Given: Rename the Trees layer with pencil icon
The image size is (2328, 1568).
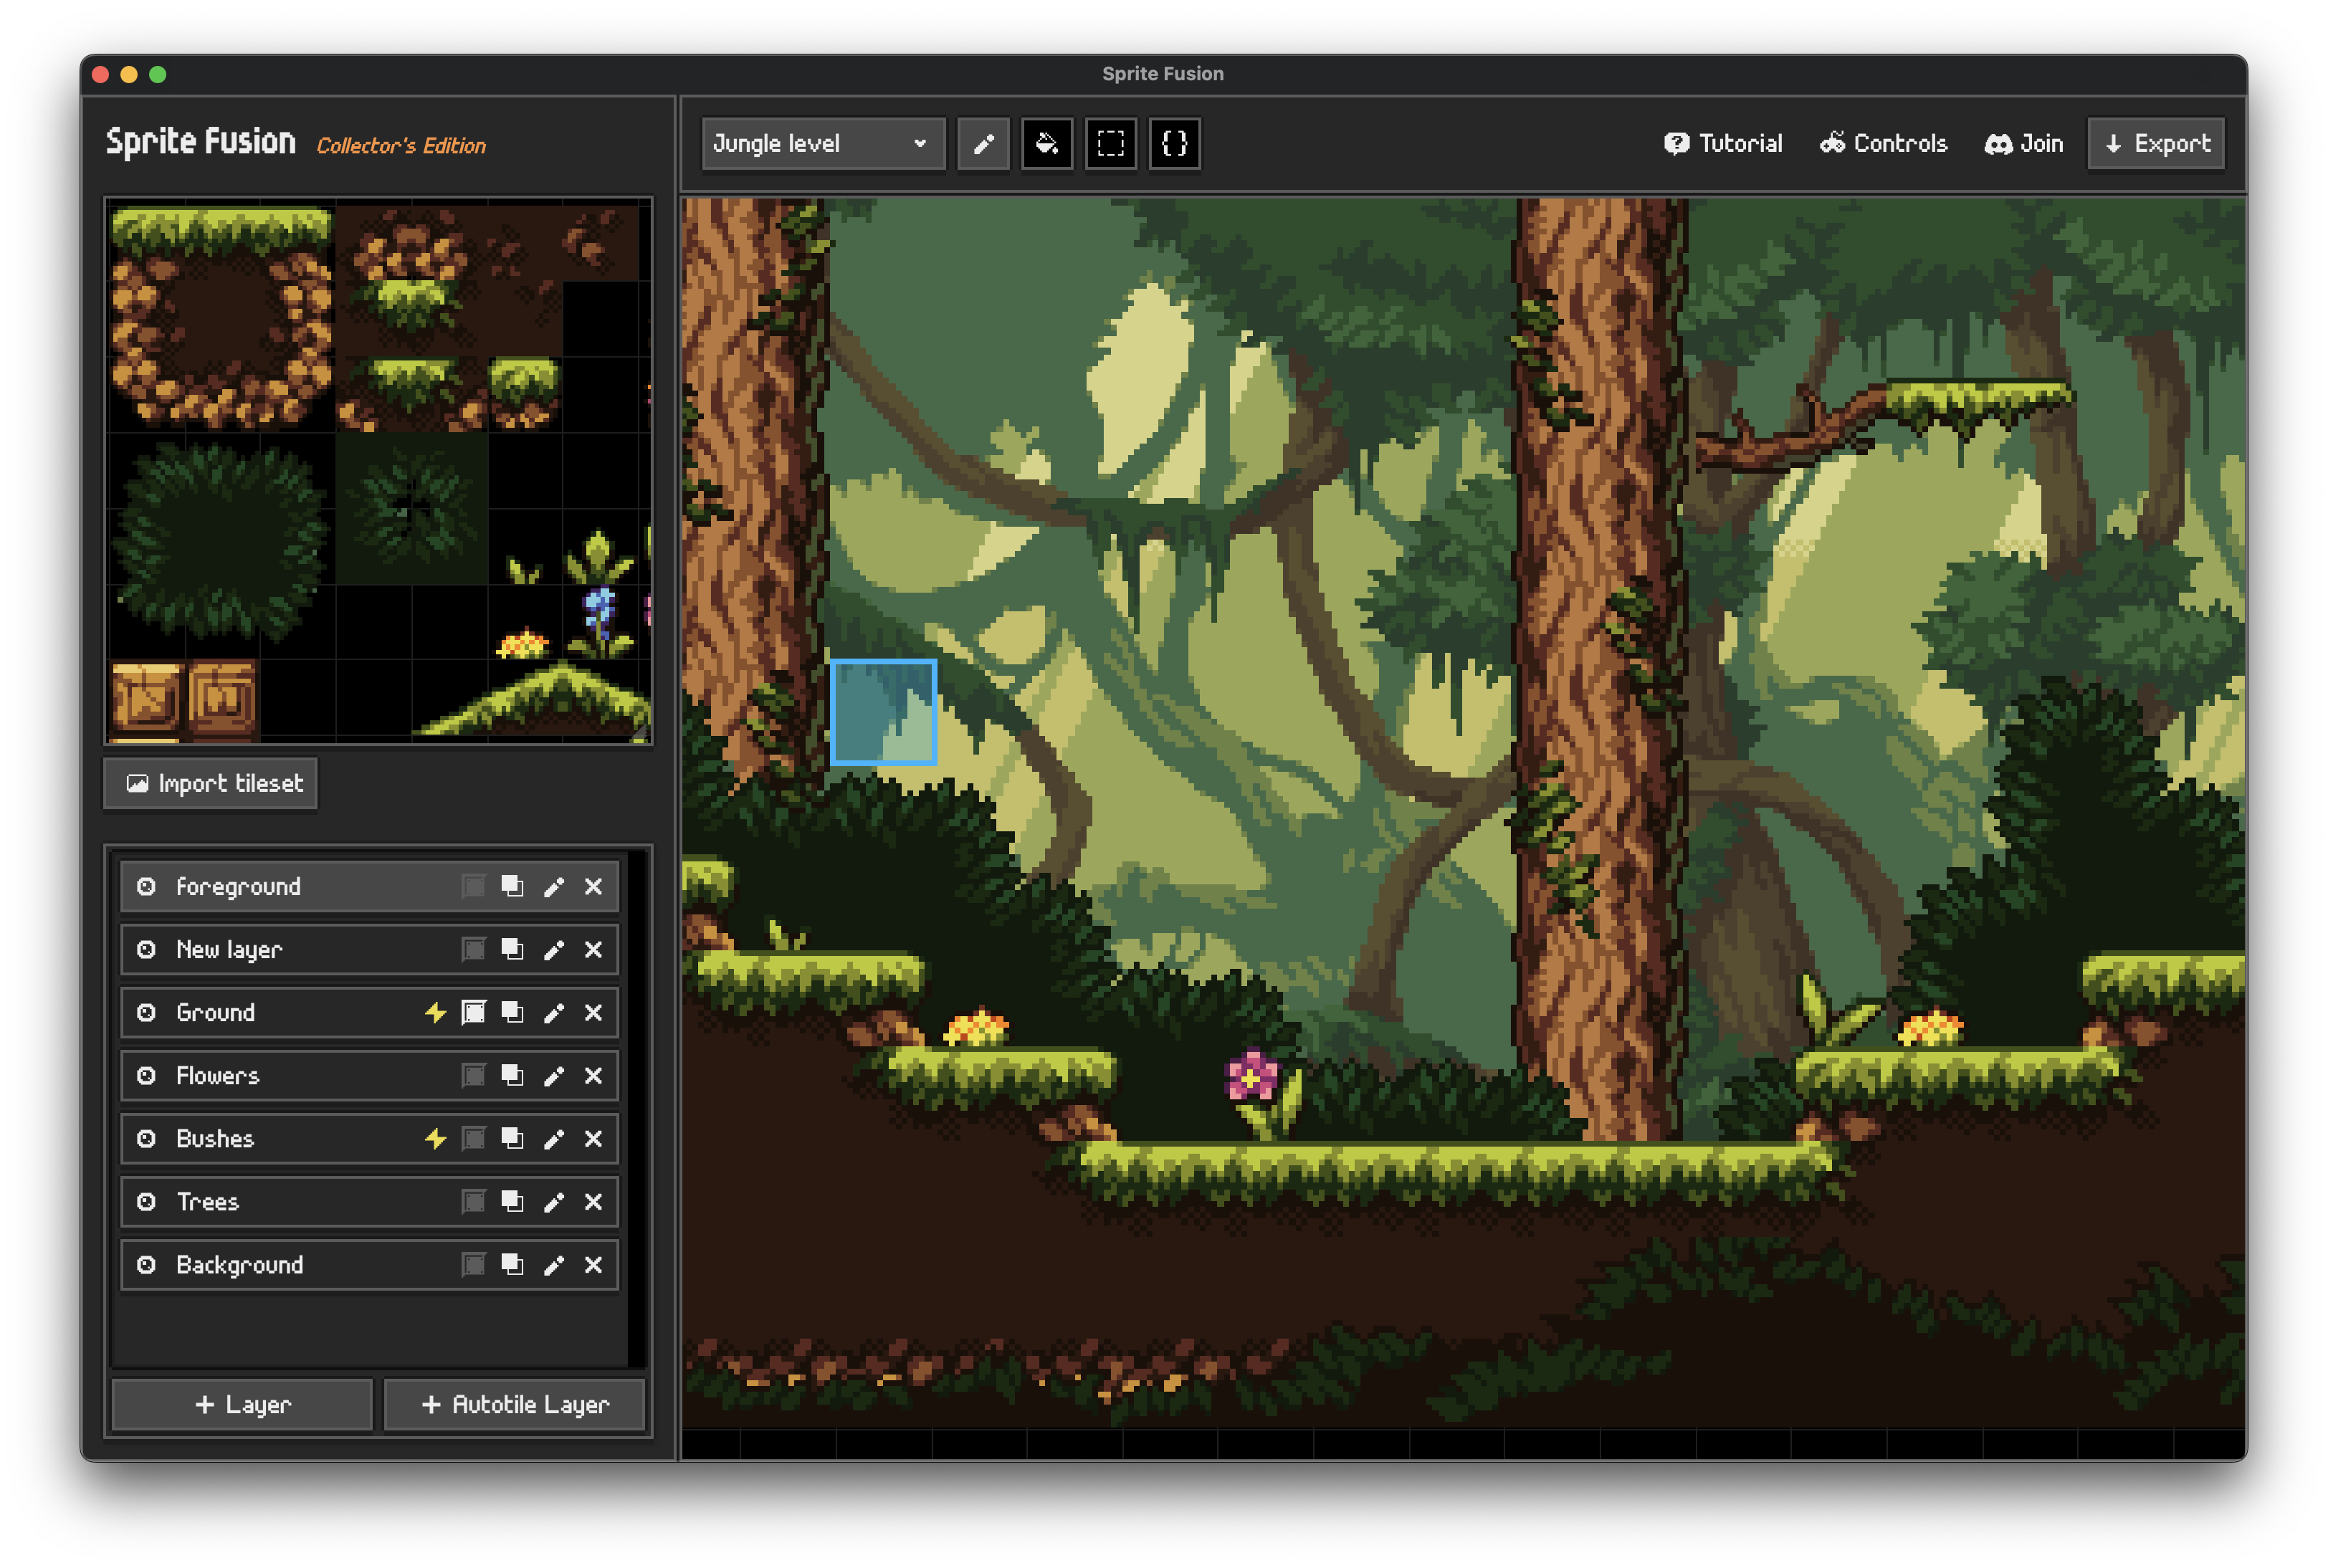Looking at the screenshot, I should pos(553,1202).
